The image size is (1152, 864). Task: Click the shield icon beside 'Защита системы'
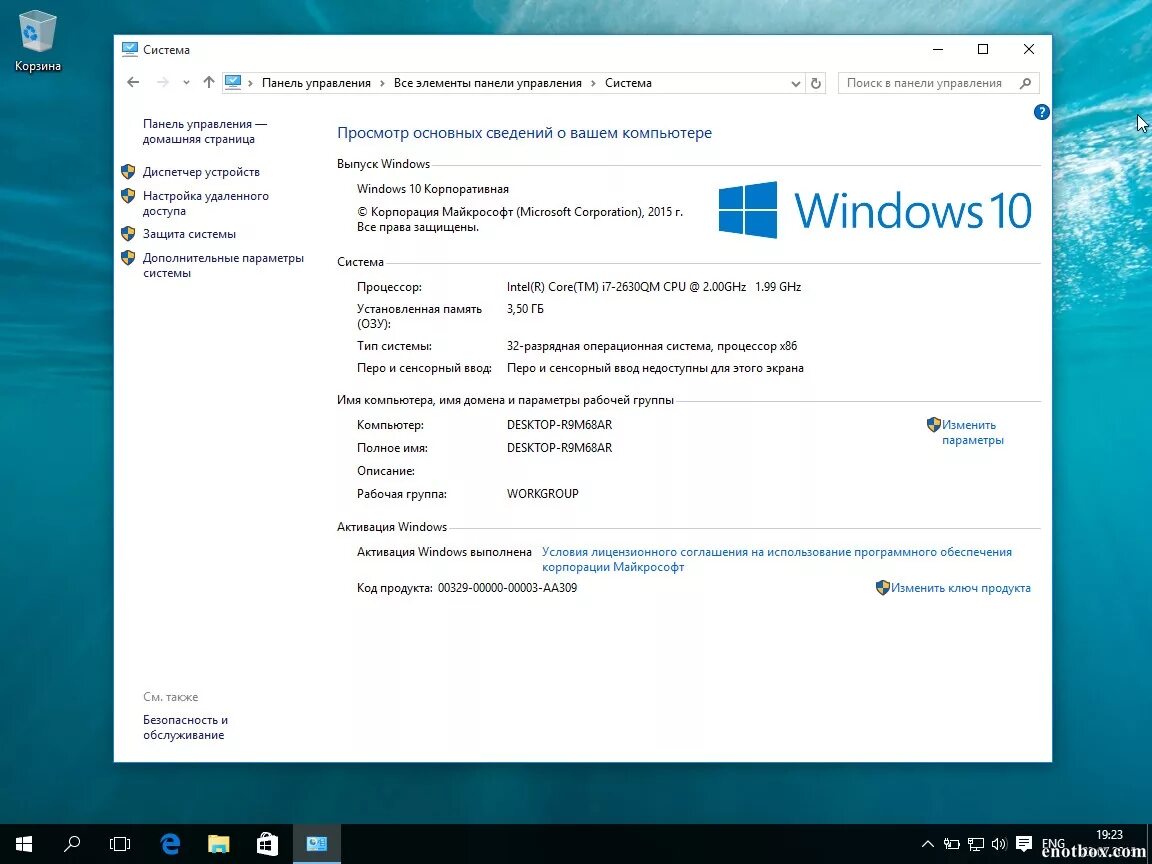[128, 234]
